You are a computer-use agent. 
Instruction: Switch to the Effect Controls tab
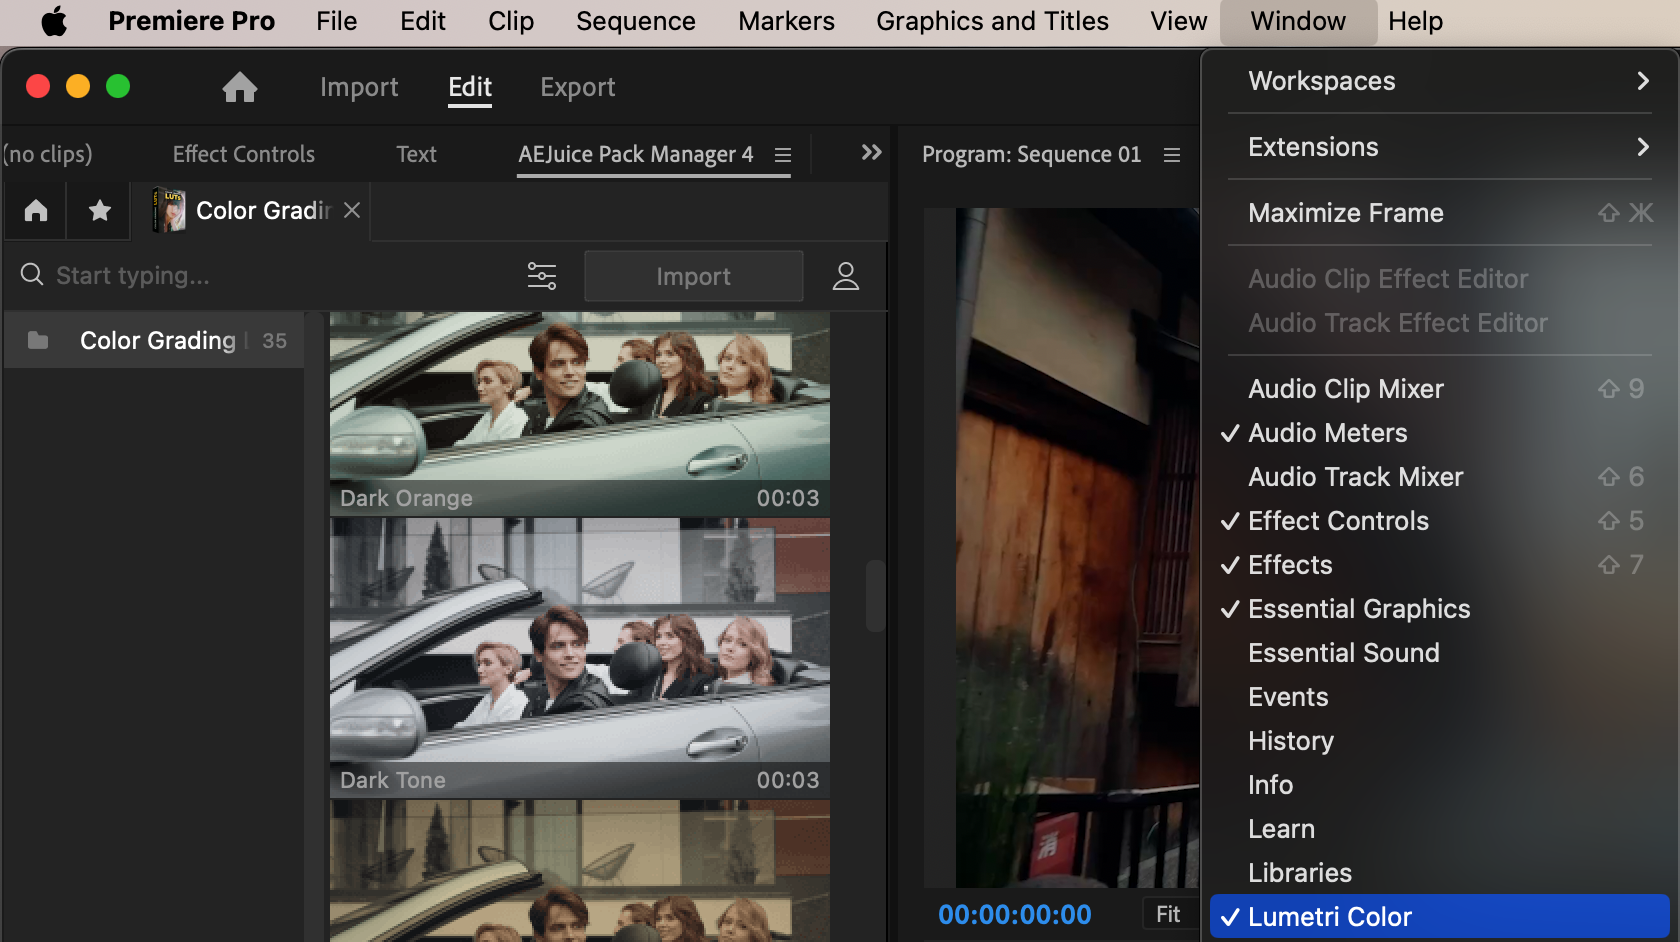pyautogui.click(x=243, y=154)
